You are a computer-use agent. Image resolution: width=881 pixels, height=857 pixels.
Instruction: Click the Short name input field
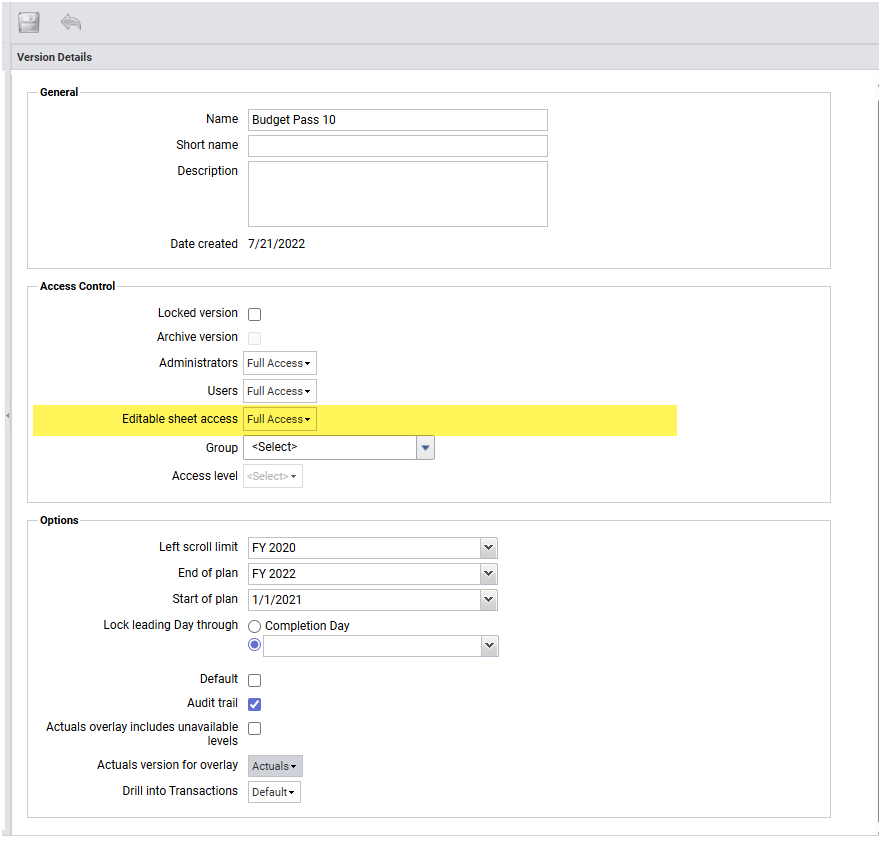coord(397,146)
